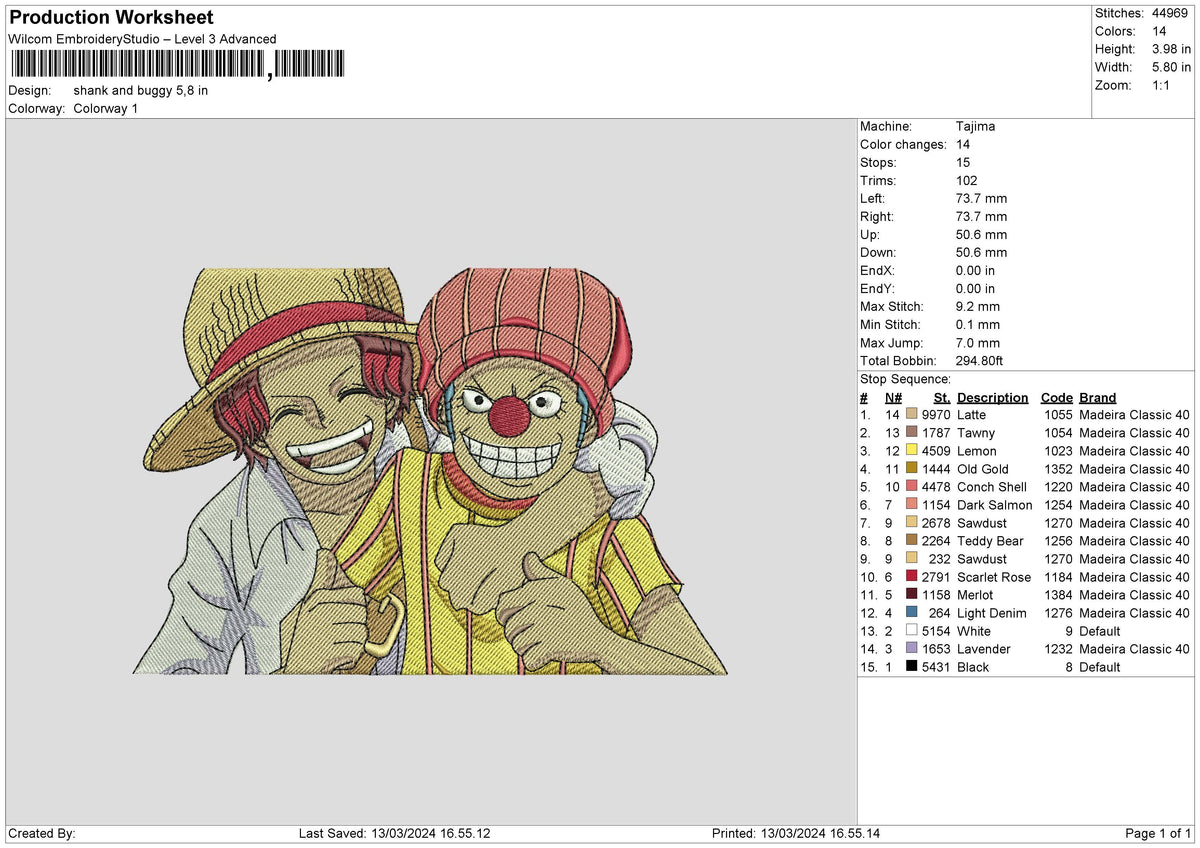Click the Height value 3.98 in
The image size is (1200, 848).
coord(1171,49)
